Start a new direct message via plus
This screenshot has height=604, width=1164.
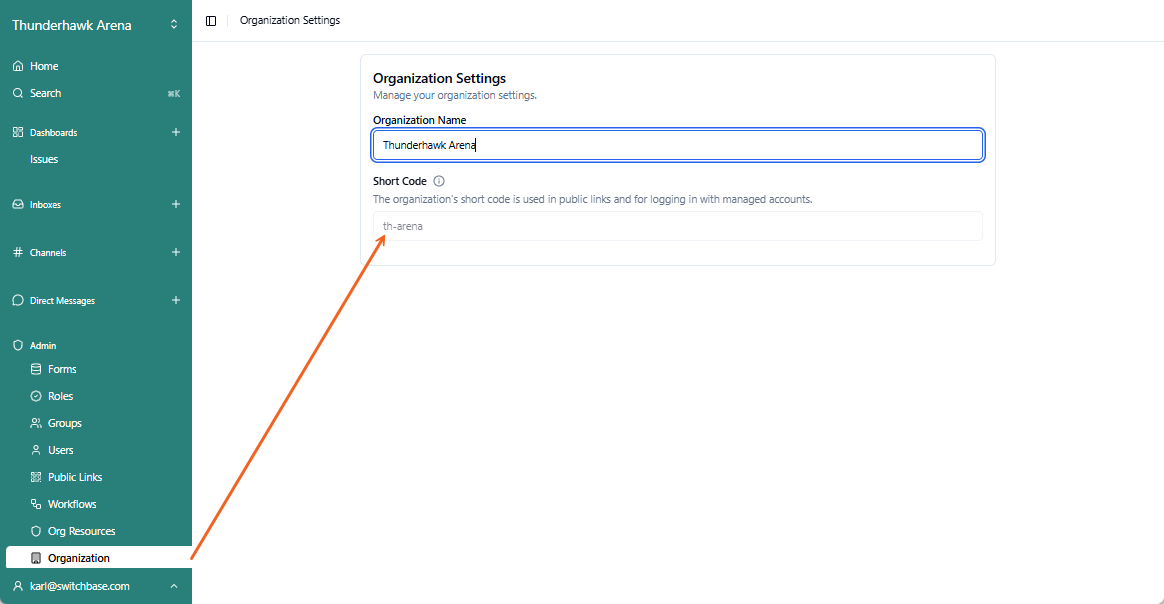tap(176, 300)
